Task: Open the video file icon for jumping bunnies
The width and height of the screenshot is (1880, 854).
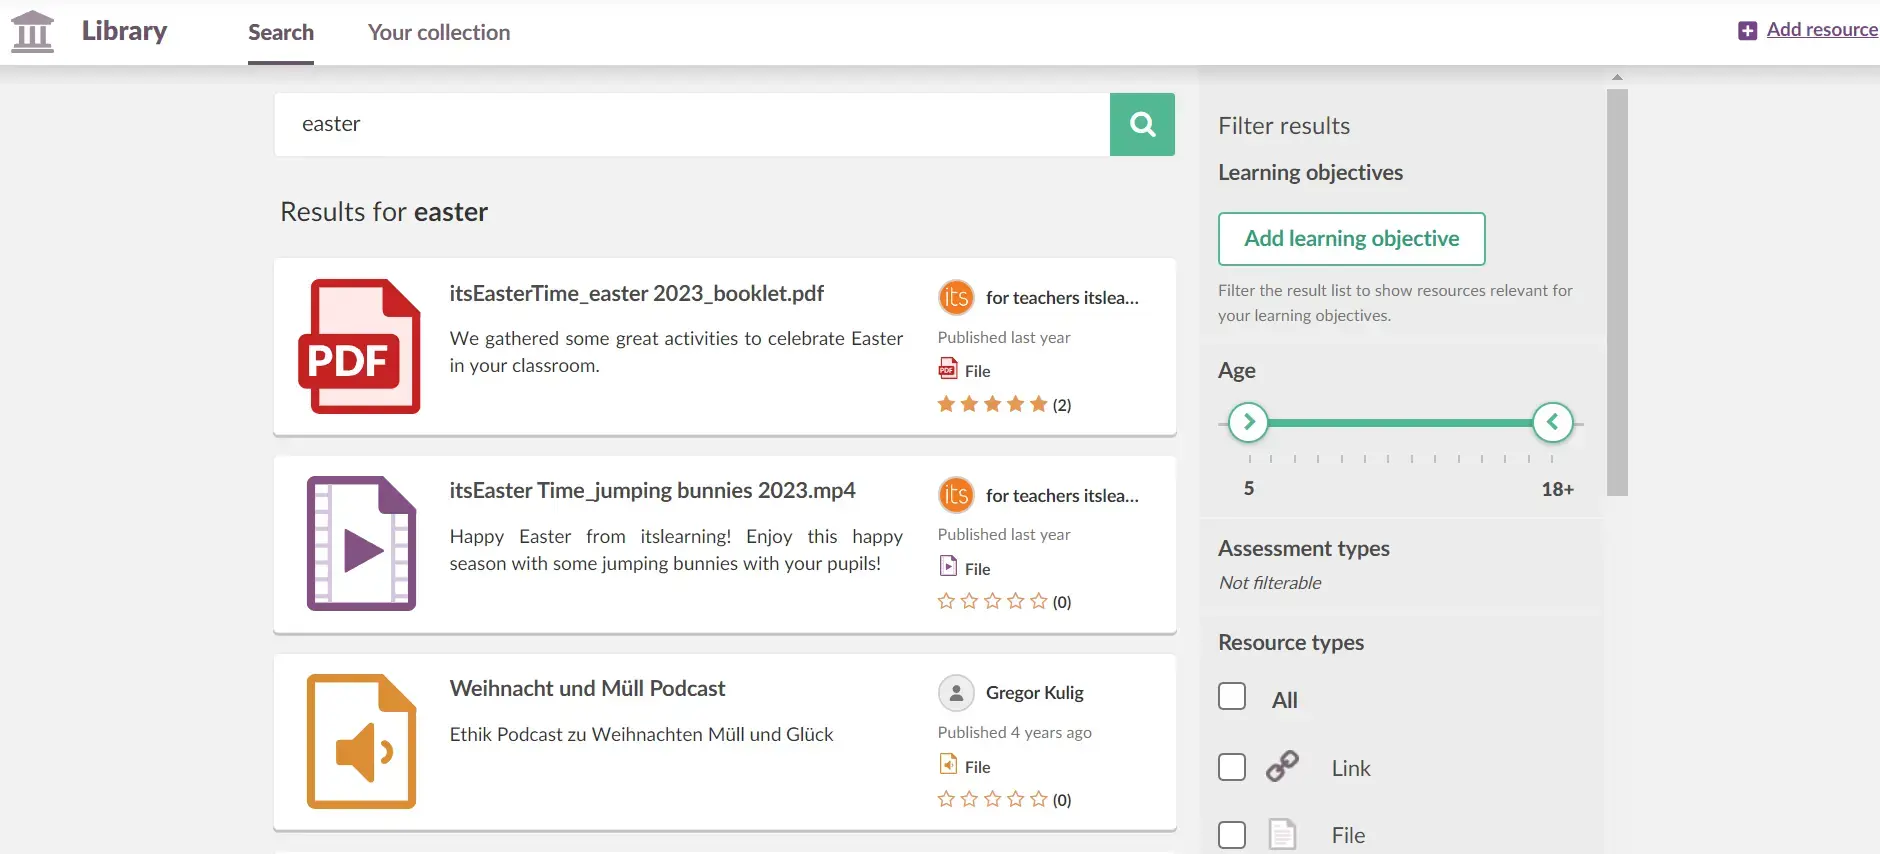Action: pyautogui.click(x=361, y=543)
